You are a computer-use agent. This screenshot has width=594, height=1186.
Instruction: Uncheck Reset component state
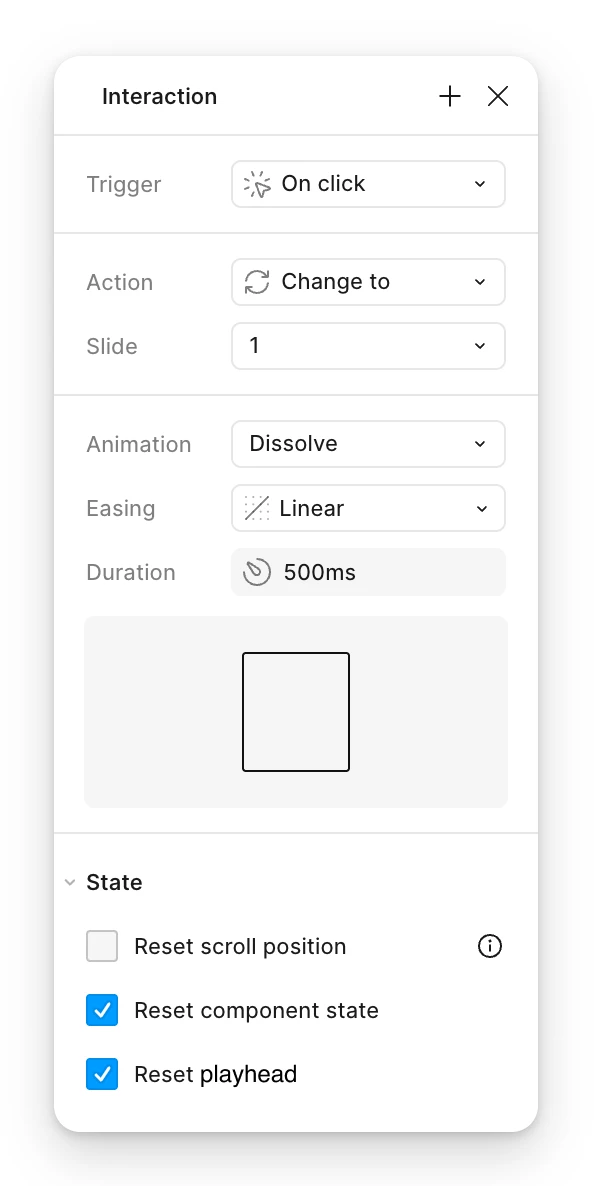(x=102, y=1010)
